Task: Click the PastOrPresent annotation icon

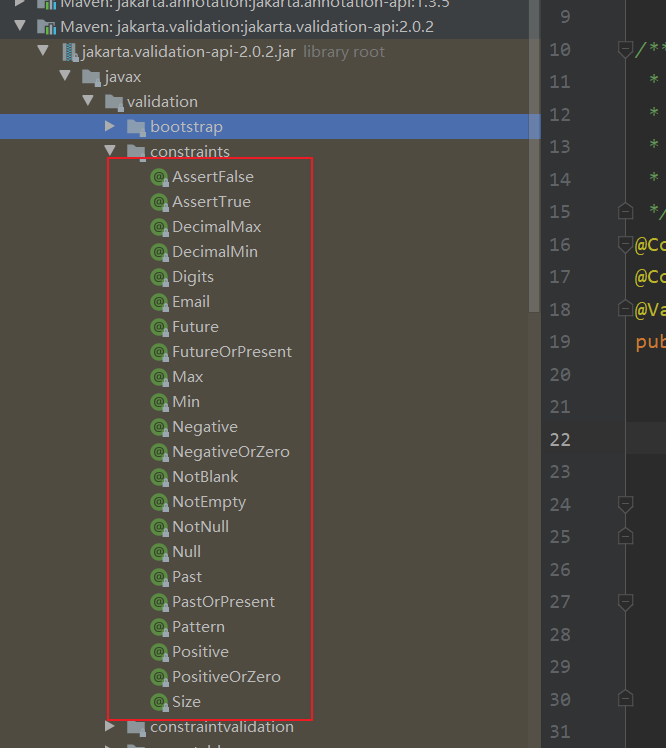Action: tap(159, 602)
